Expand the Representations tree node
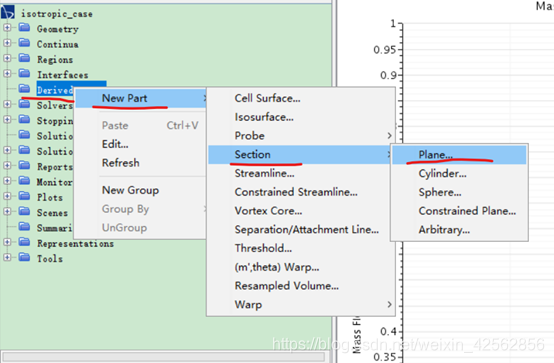Screen dimensions: 554x363 click(7, 242)
